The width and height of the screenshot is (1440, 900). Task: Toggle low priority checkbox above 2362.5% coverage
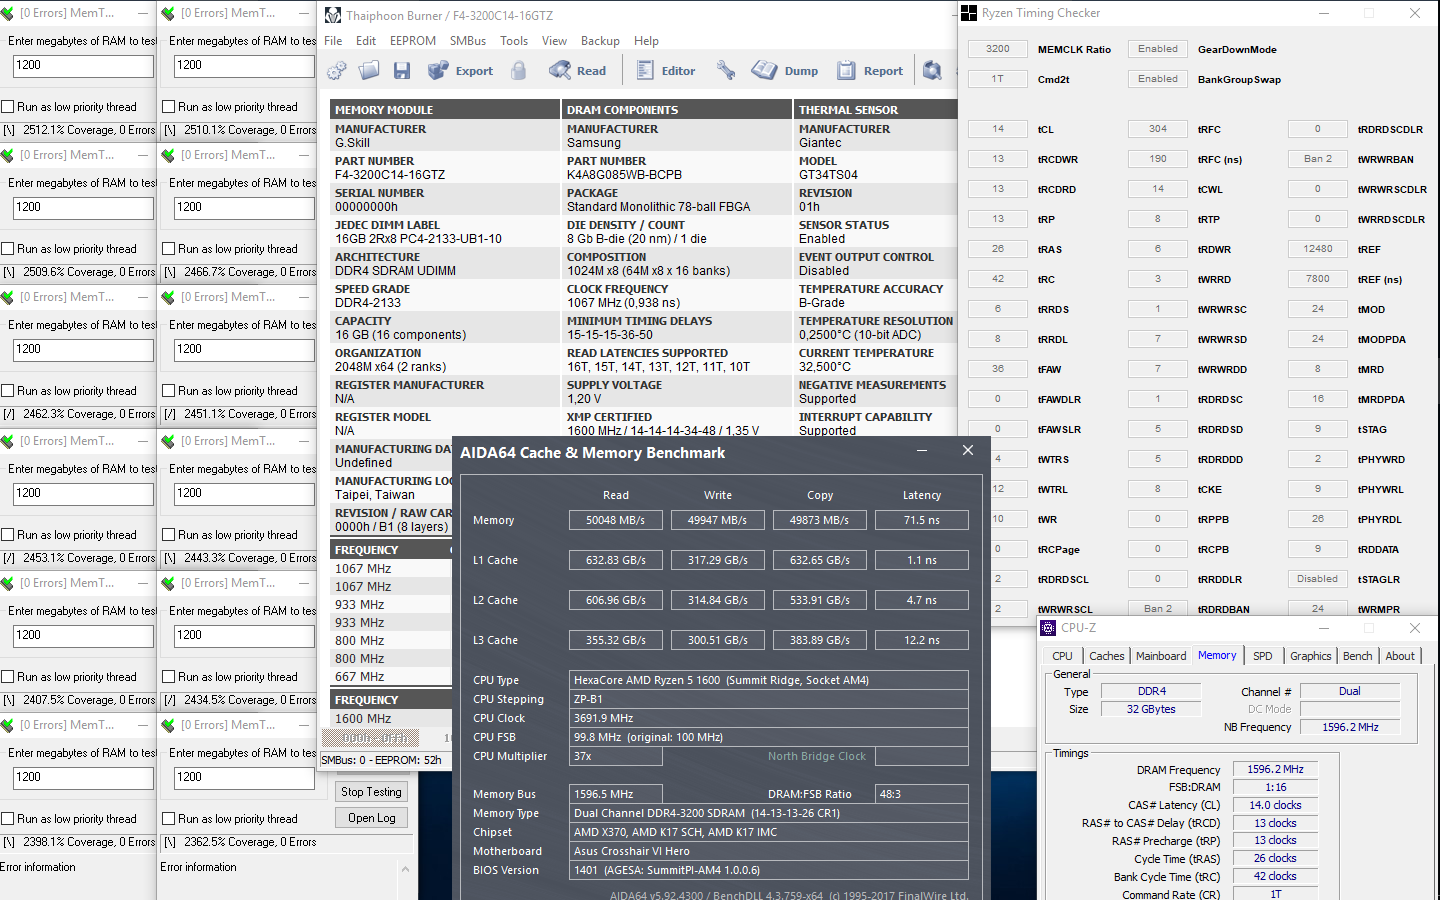[169, 819]
